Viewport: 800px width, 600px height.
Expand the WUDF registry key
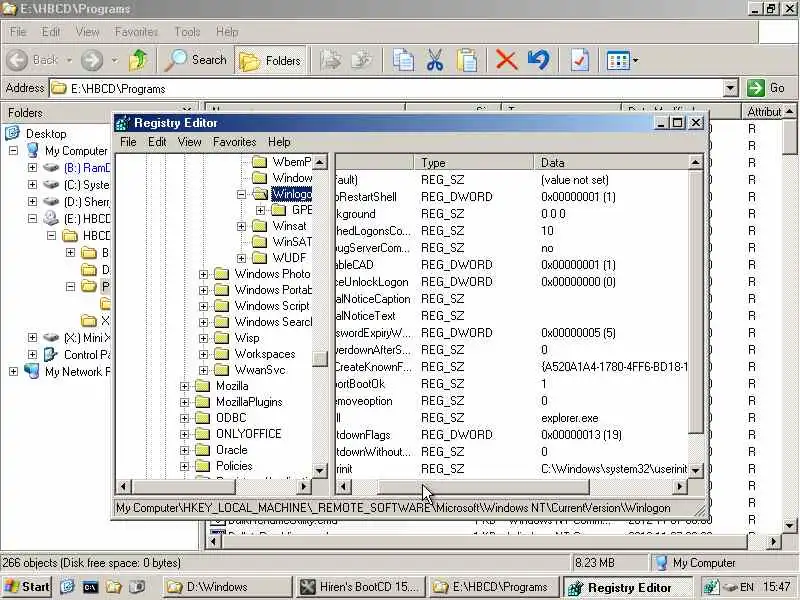point(241,258)
